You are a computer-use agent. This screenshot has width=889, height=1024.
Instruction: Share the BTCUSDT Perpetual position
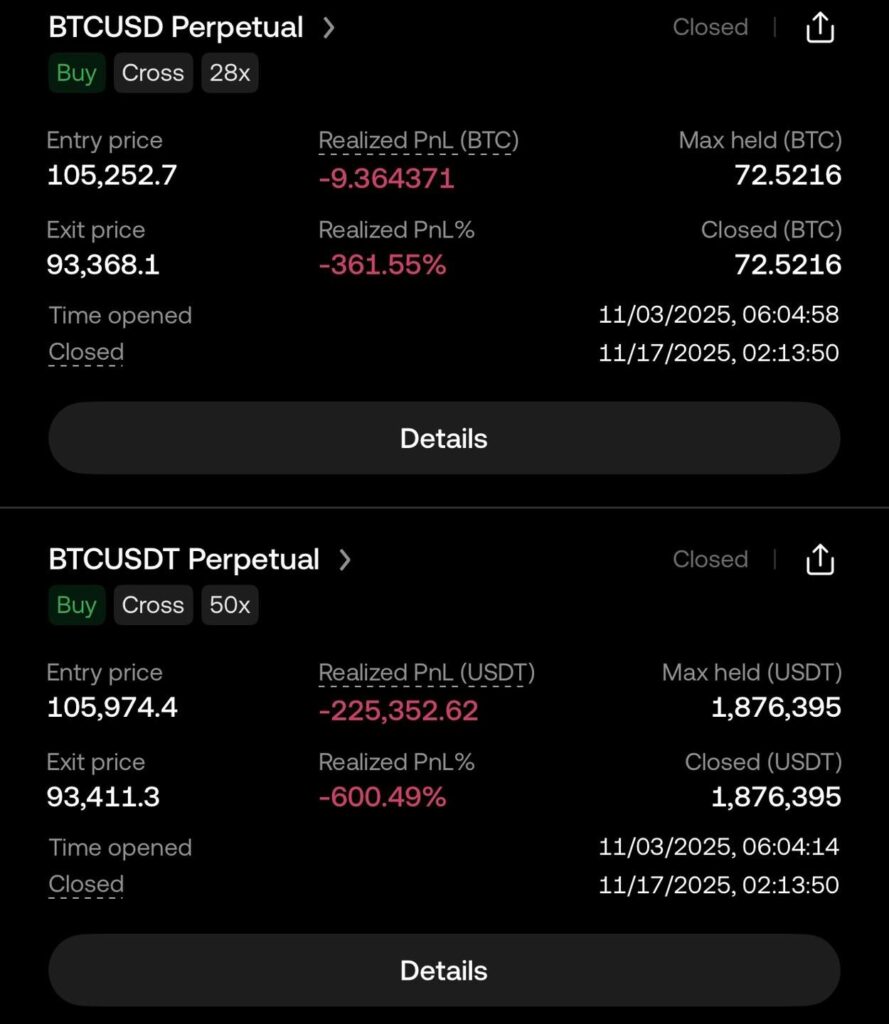point(819,560)
